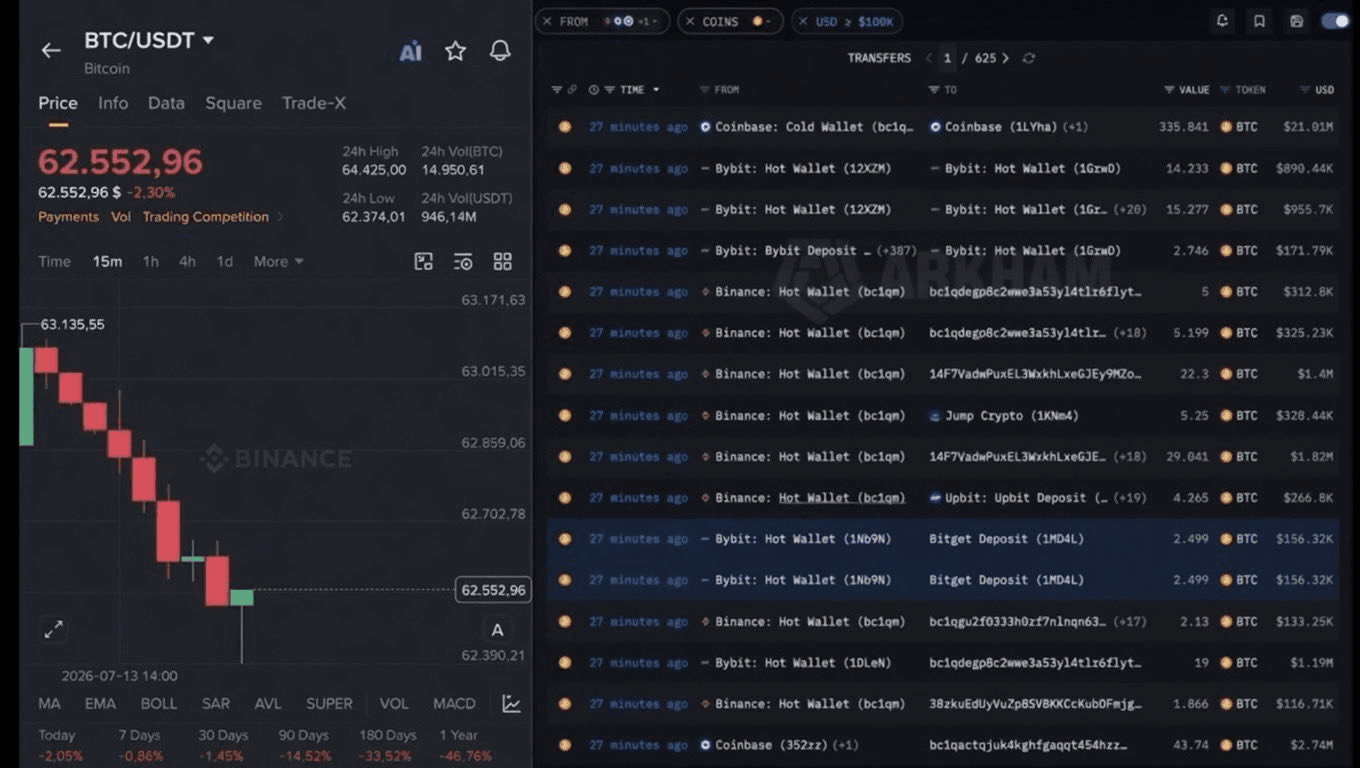Screen dimensions: 1360x768
Task: Toggle the switch at top right
Action: tap(1335, 21)
